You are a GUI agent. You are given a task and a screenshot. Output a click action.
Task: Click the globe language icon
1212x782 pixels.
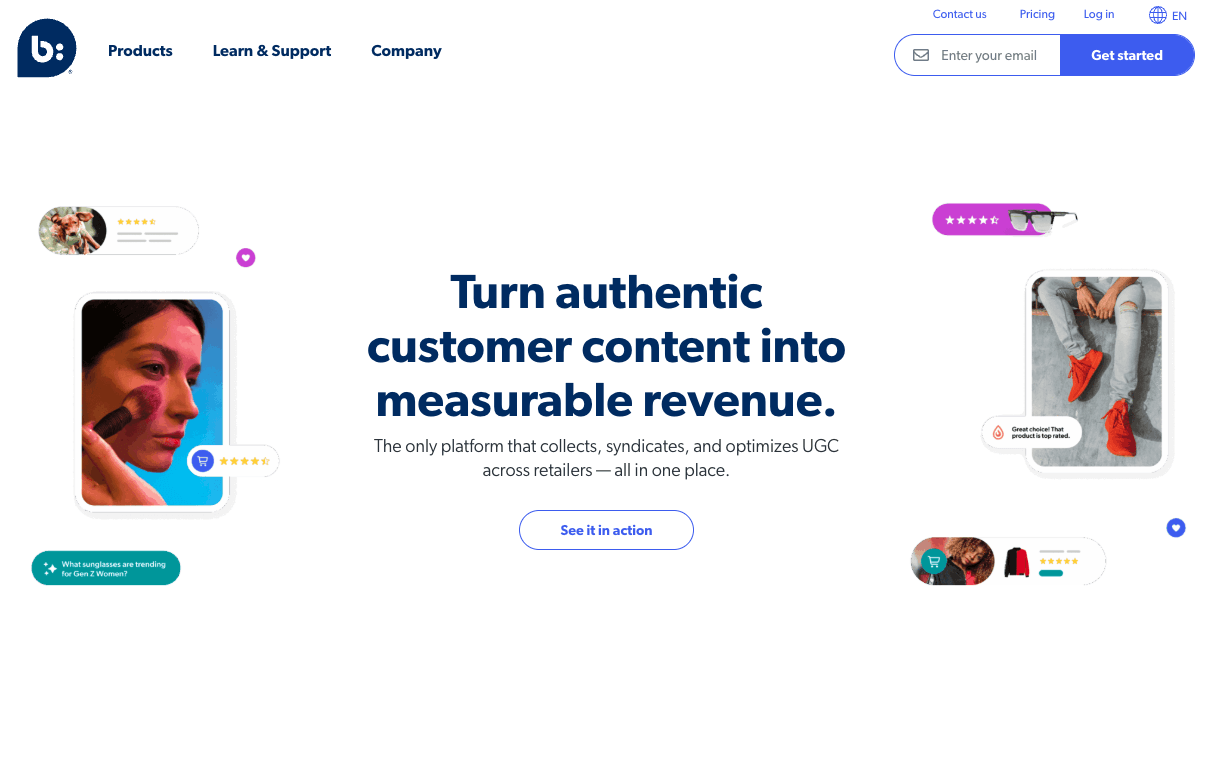click(x=1158, y=15)
